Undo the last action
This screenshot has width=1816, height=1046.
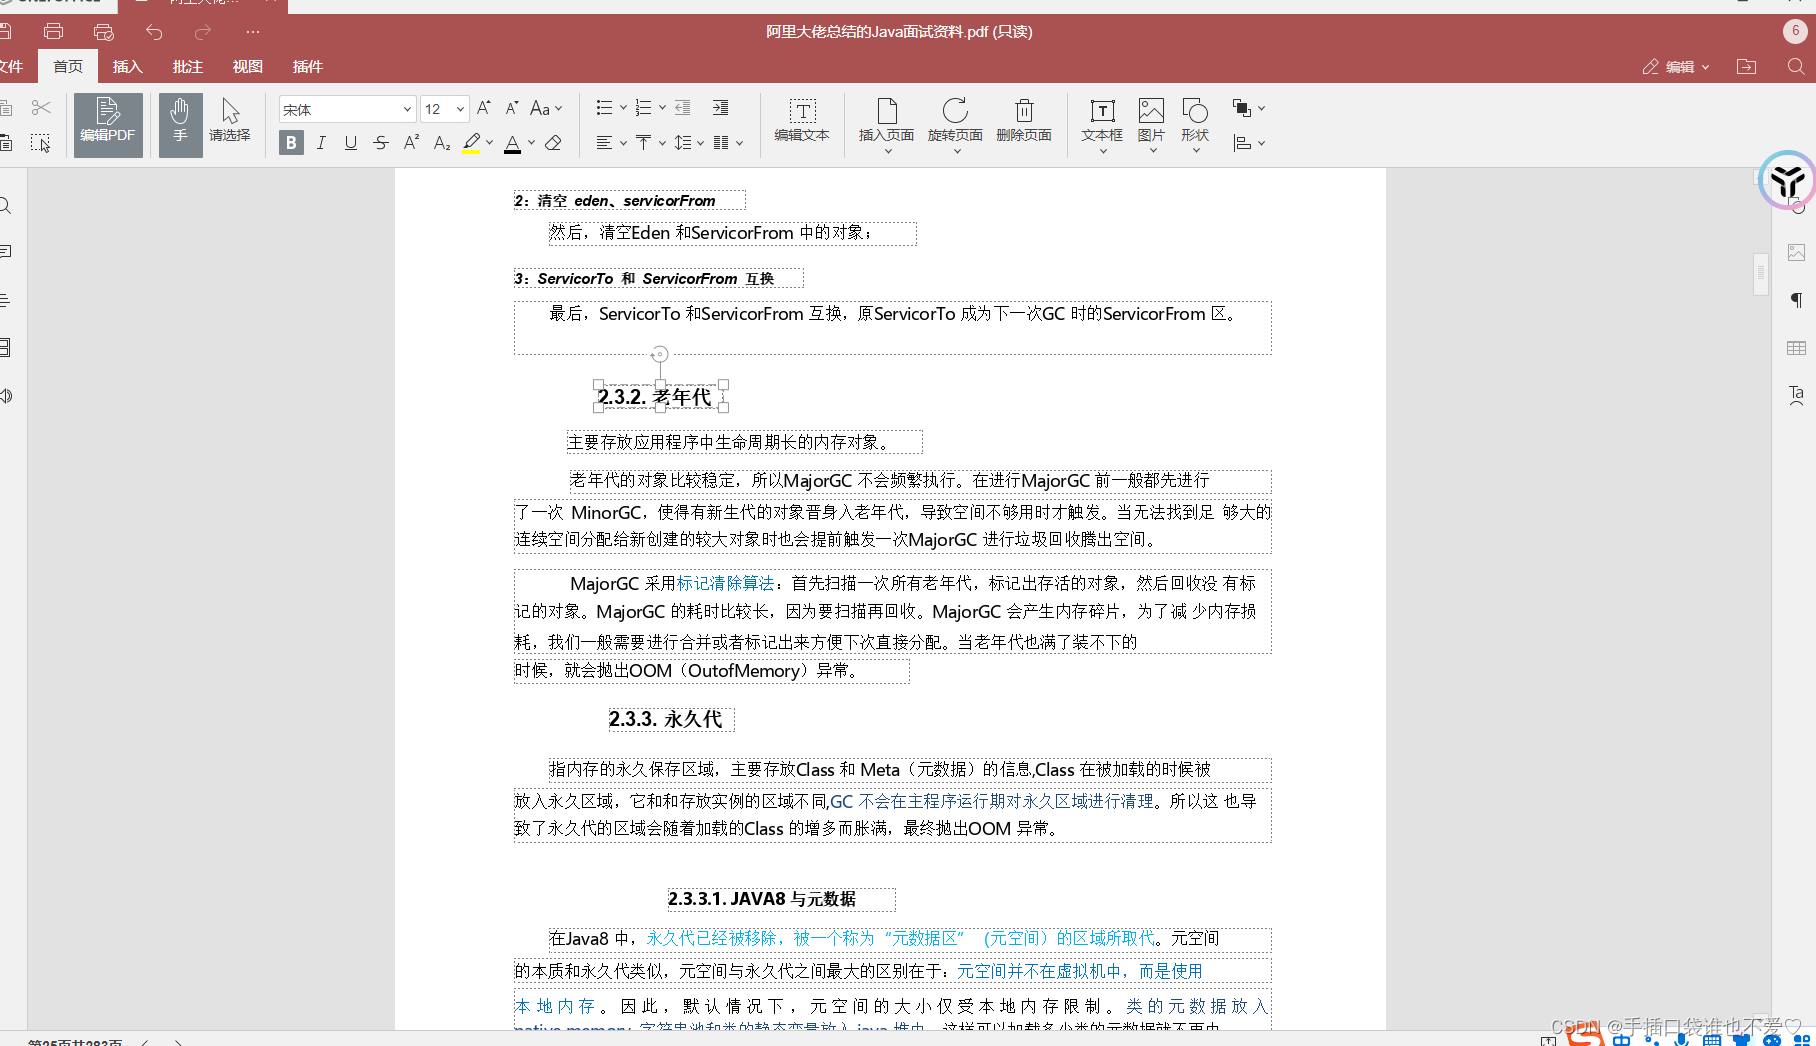154,32
